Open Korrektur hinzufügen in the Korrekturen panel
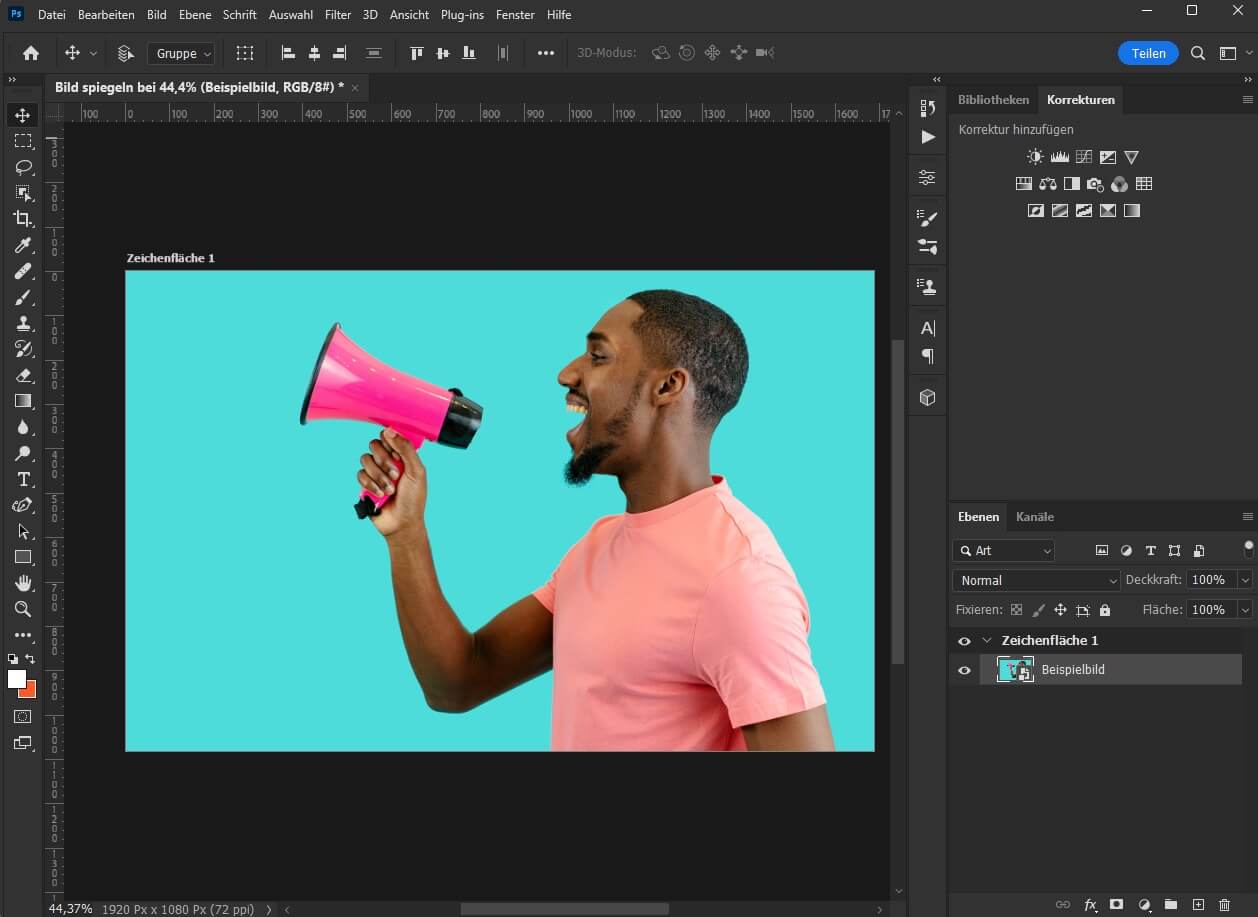The height and width of the screenshot is (917, 1258). pos(1015,130)
